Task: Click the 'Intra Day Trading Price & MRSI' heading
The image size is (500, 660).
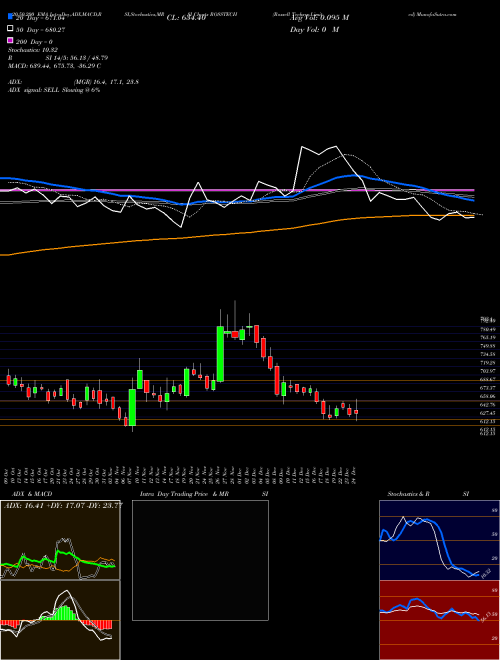Action: click(204, 494)
